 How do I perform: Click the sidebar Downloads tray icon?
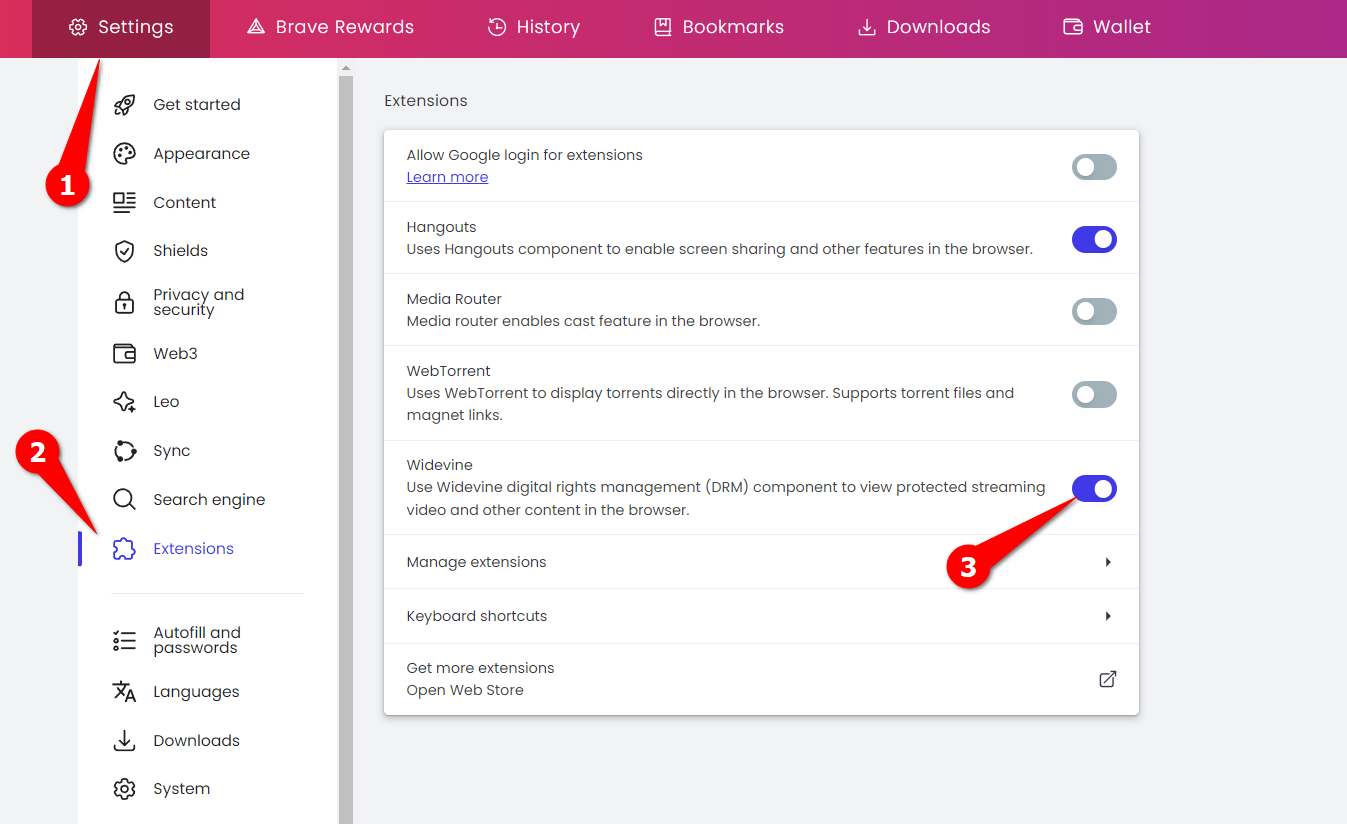click(124, 741)
